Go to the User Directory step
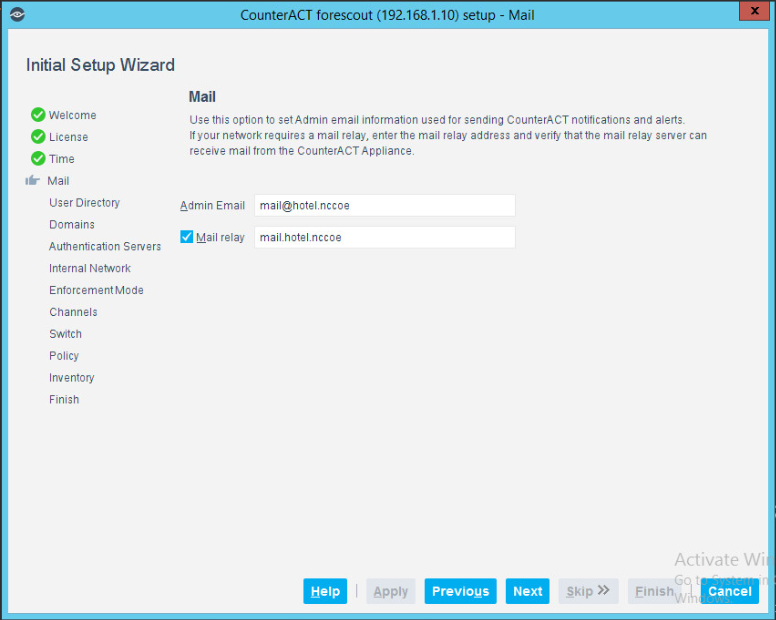Image resolution: width=776 pixels, height=620 pixels. [x=85, y=203]
